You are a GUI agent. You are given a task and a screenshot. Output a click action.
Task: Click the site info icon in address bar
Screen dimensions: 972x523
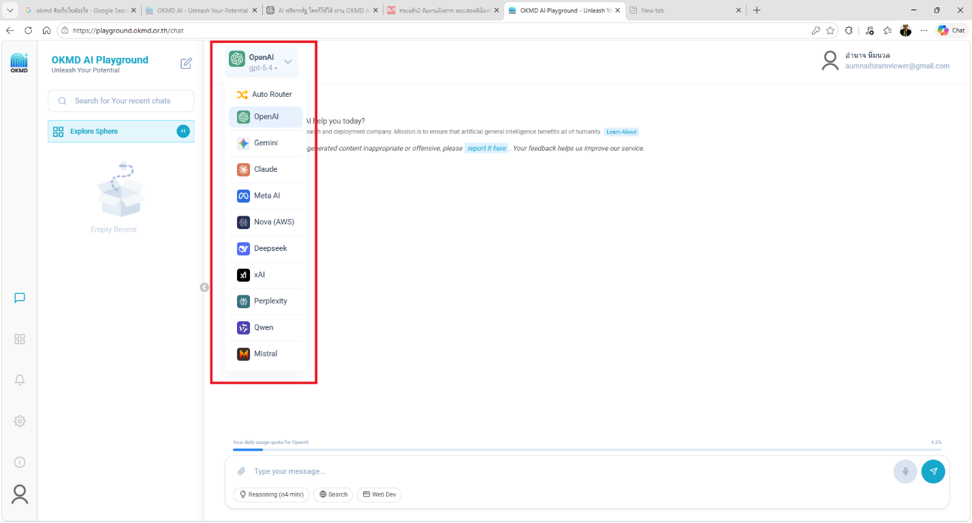coord(64,30)
